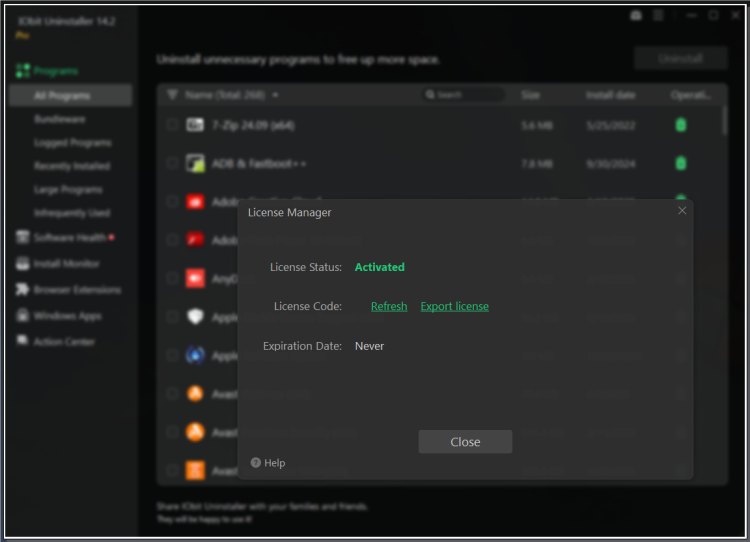750x542 pixels.
Task: Click the Never expiration date value
Action: [369, 346]
